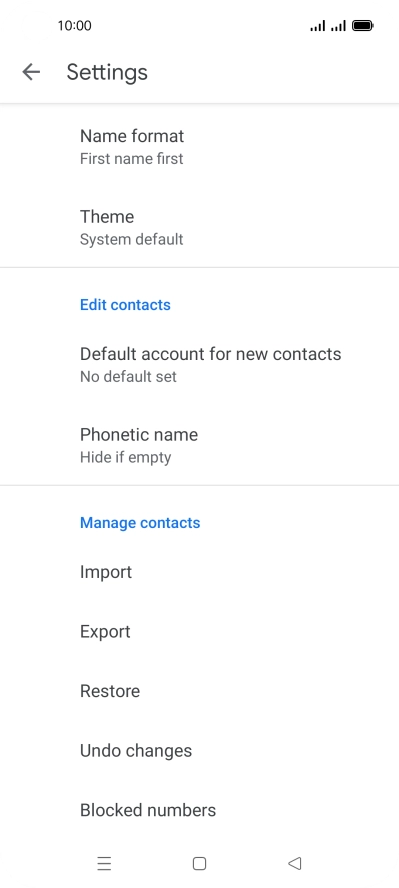Tap the 10:00 clock in status bar

point(74,25)
